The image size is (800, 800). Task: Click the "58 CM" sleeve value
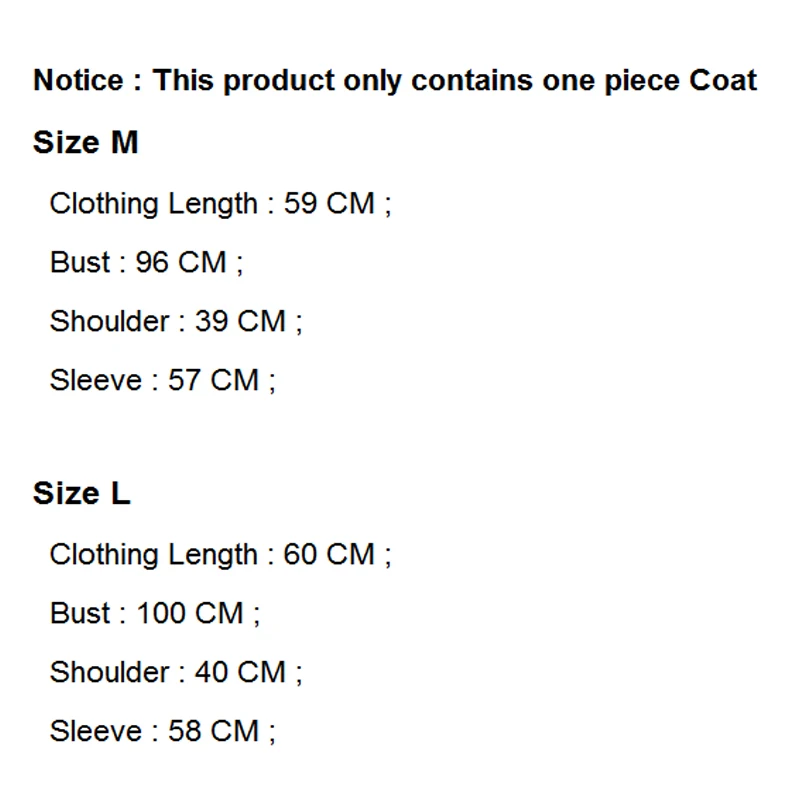(x=213, y=730)
